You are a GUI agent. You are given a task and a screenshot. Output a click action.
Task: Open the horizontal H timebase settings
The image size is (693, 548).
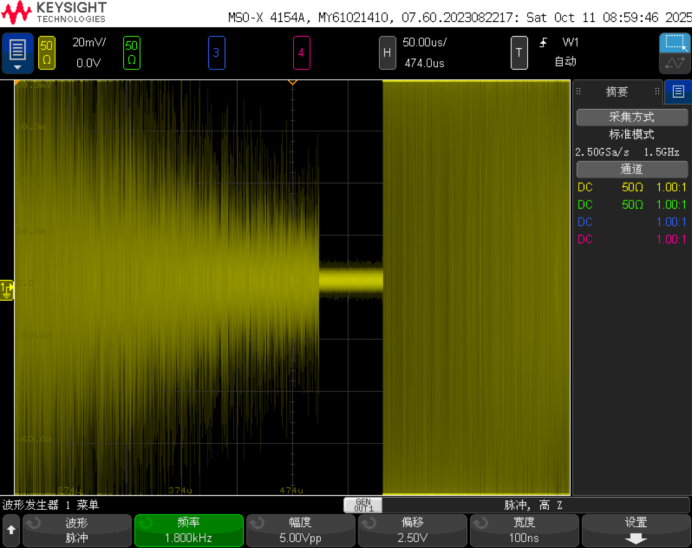[x=387, y=53]
